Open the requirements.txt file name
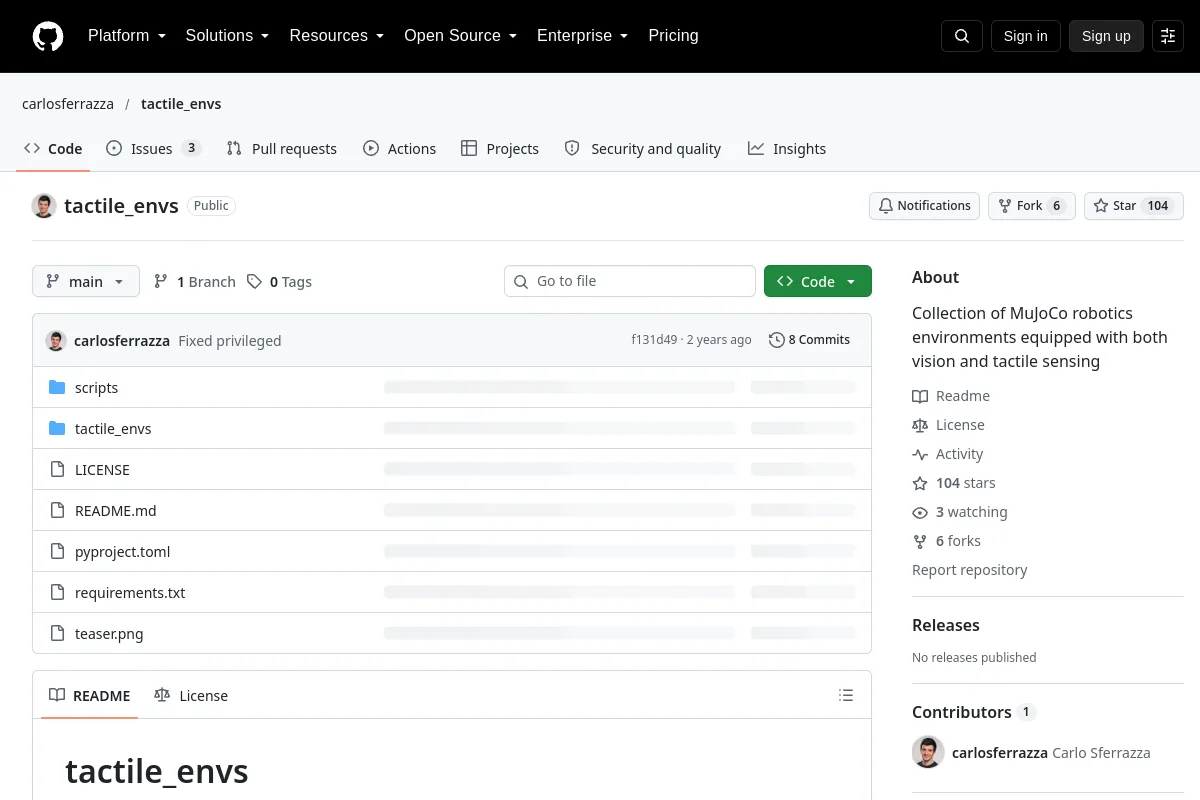This screenshot has width=1200, height=800. [130, 593]
